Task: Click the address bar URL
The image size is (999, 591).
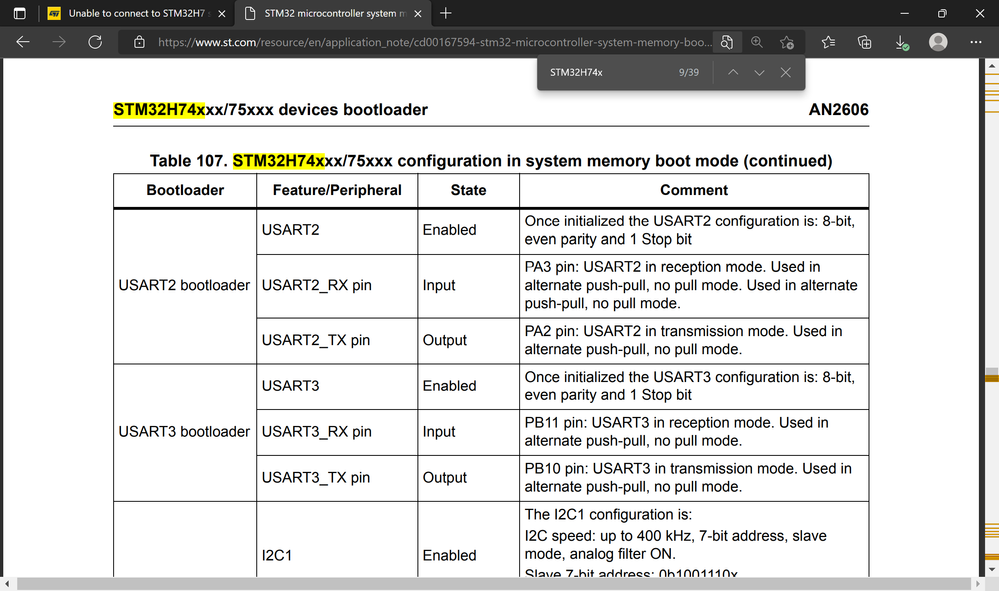Action: click(435, 42)
